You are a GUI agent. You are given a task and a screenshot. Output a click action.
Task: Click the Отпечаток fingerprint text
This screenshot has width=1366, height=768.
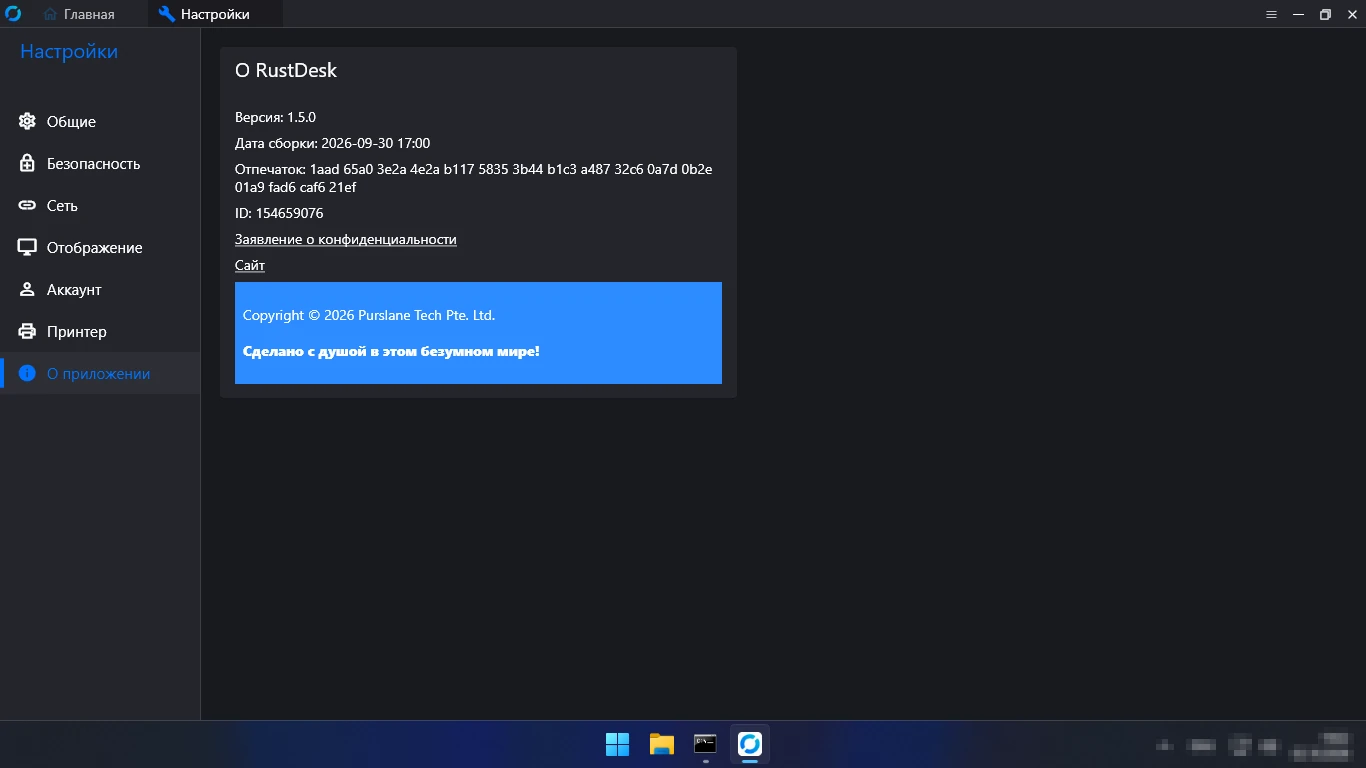[473, 178]
